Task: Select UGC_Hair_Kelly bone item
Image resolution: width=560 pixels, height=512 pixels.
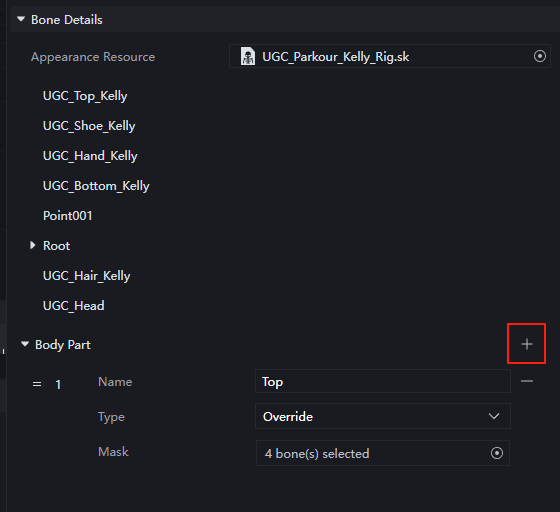Action: (86, 276)
